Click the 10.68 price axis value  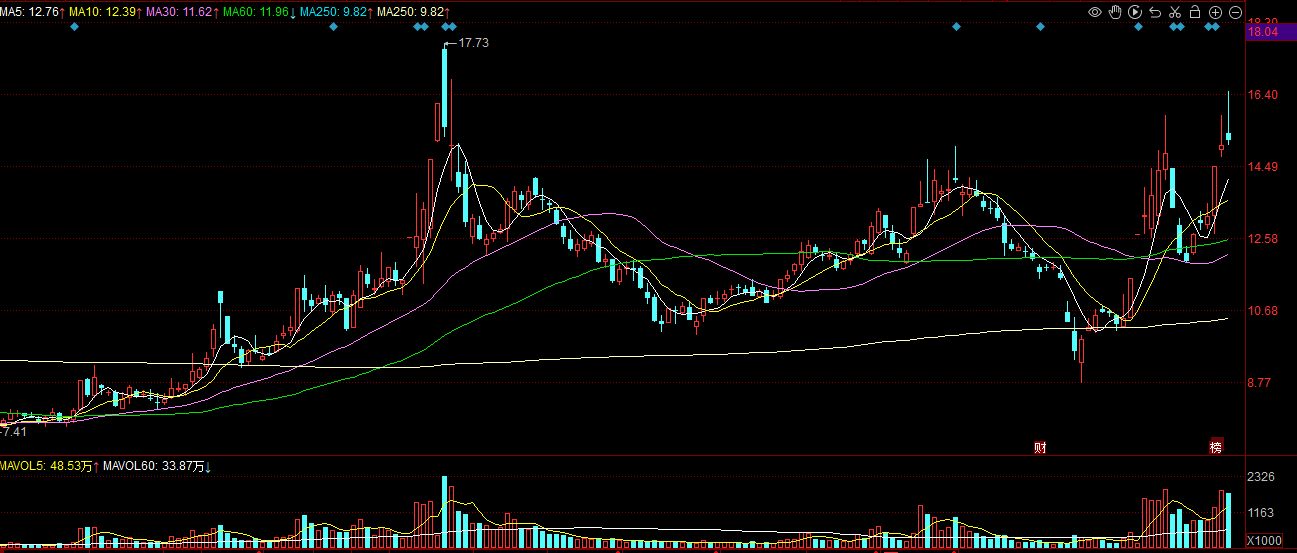pyautogui.click(x=1264, y=311)
